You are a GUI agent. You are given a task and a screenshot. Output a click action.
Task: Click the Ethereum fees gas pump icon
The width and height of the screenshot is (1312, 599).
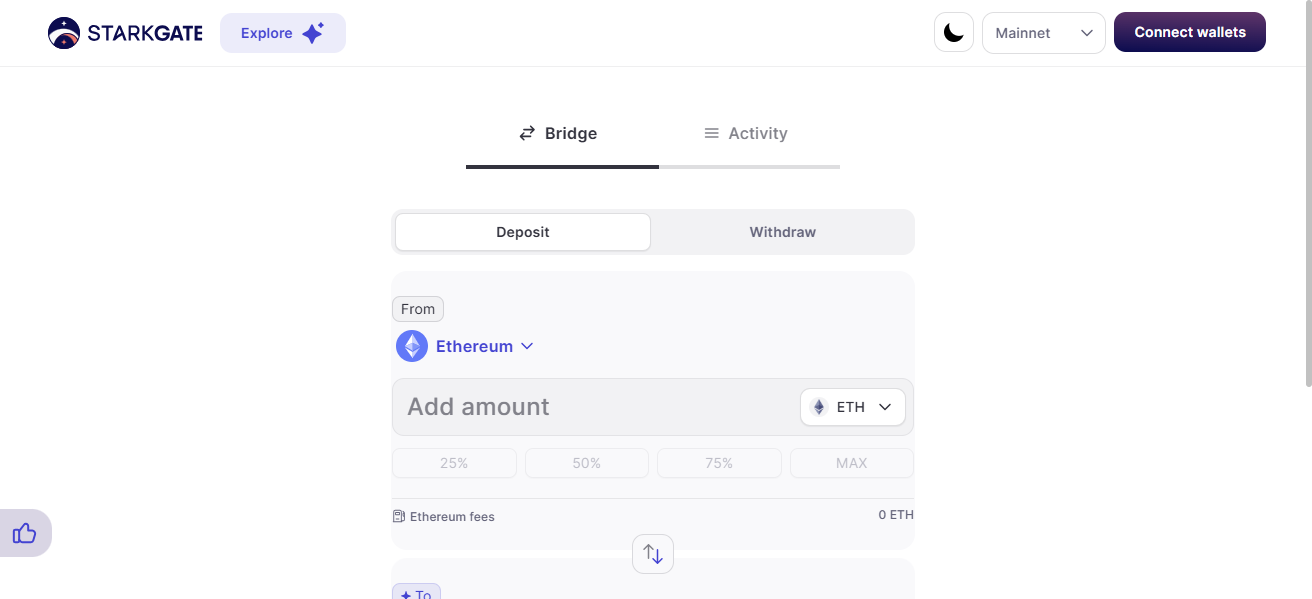pyautogui.click(x=399, y=517)
